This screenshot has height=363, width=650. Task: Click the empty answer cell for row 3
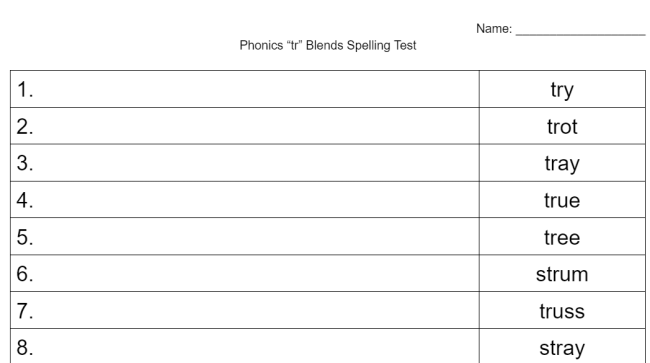245,163
